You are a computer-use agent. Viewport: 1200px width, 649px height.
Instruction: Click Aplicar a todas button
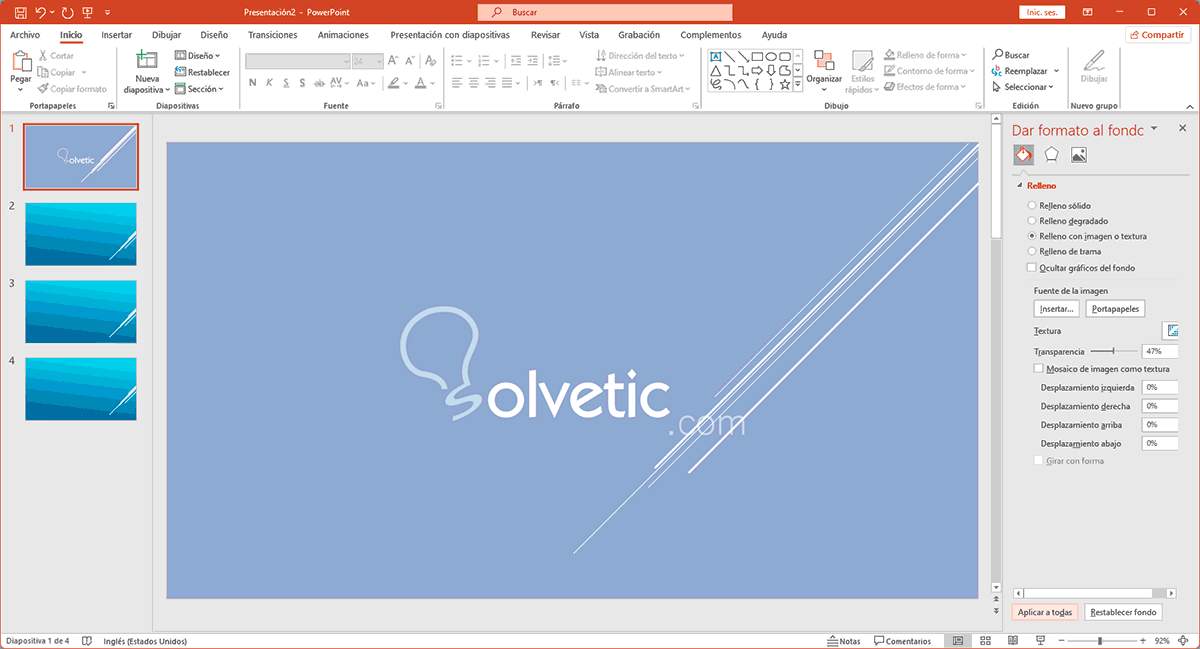1045,612
